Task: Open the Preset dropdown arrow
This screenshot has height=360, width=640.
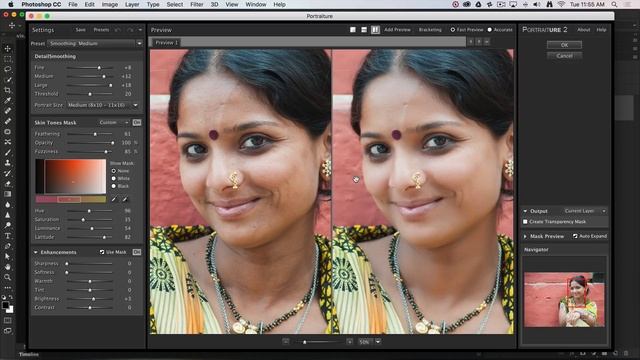Action: tap(139, 43)
